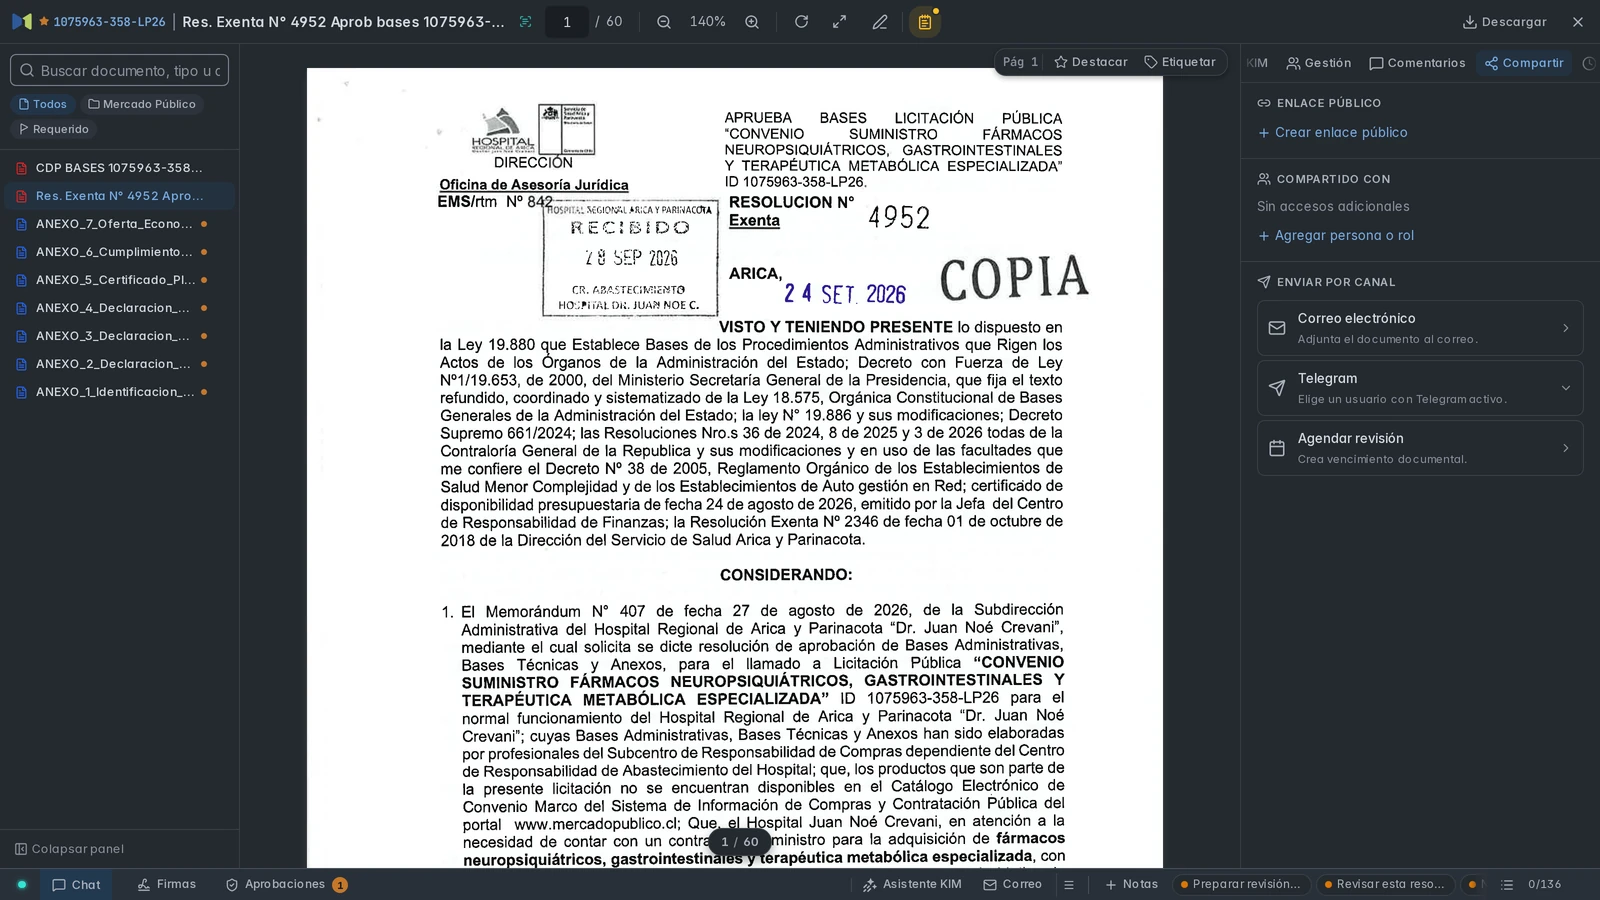Open the Aprobaciones section

coord(286,884)
